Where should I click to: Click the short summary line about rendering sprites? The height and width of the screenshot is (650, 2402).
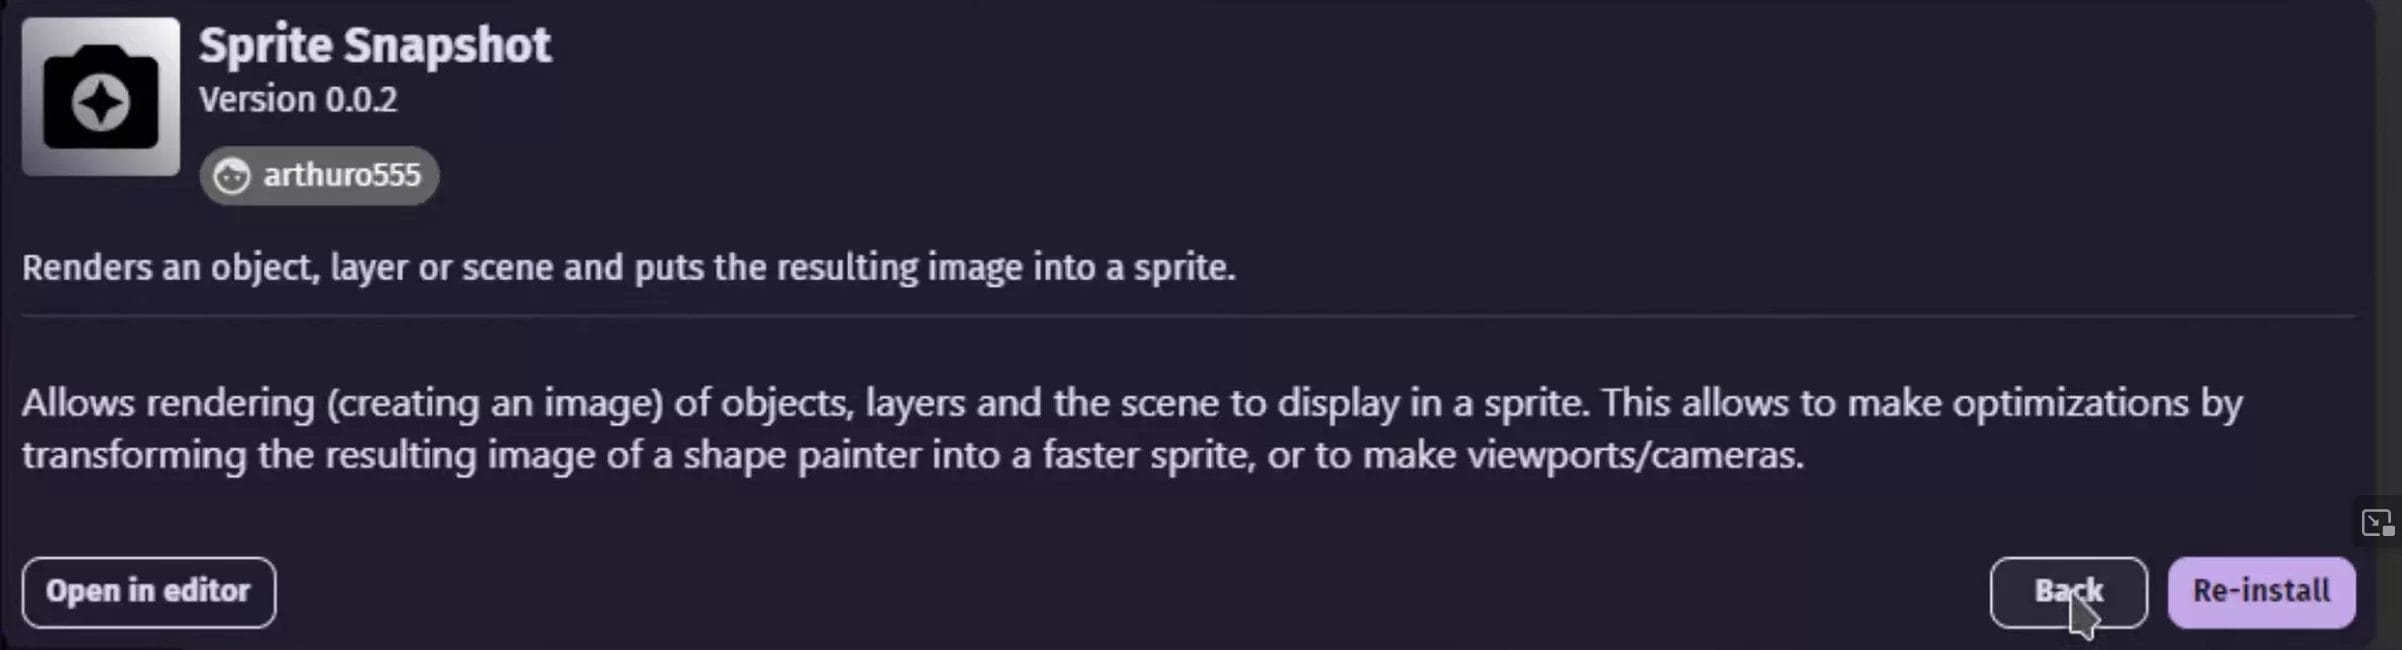[630, 267]
